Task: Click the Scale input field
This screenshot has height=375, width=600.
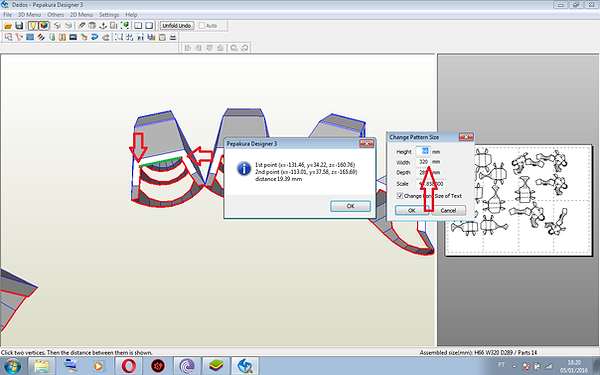Action: coord(431,184)
